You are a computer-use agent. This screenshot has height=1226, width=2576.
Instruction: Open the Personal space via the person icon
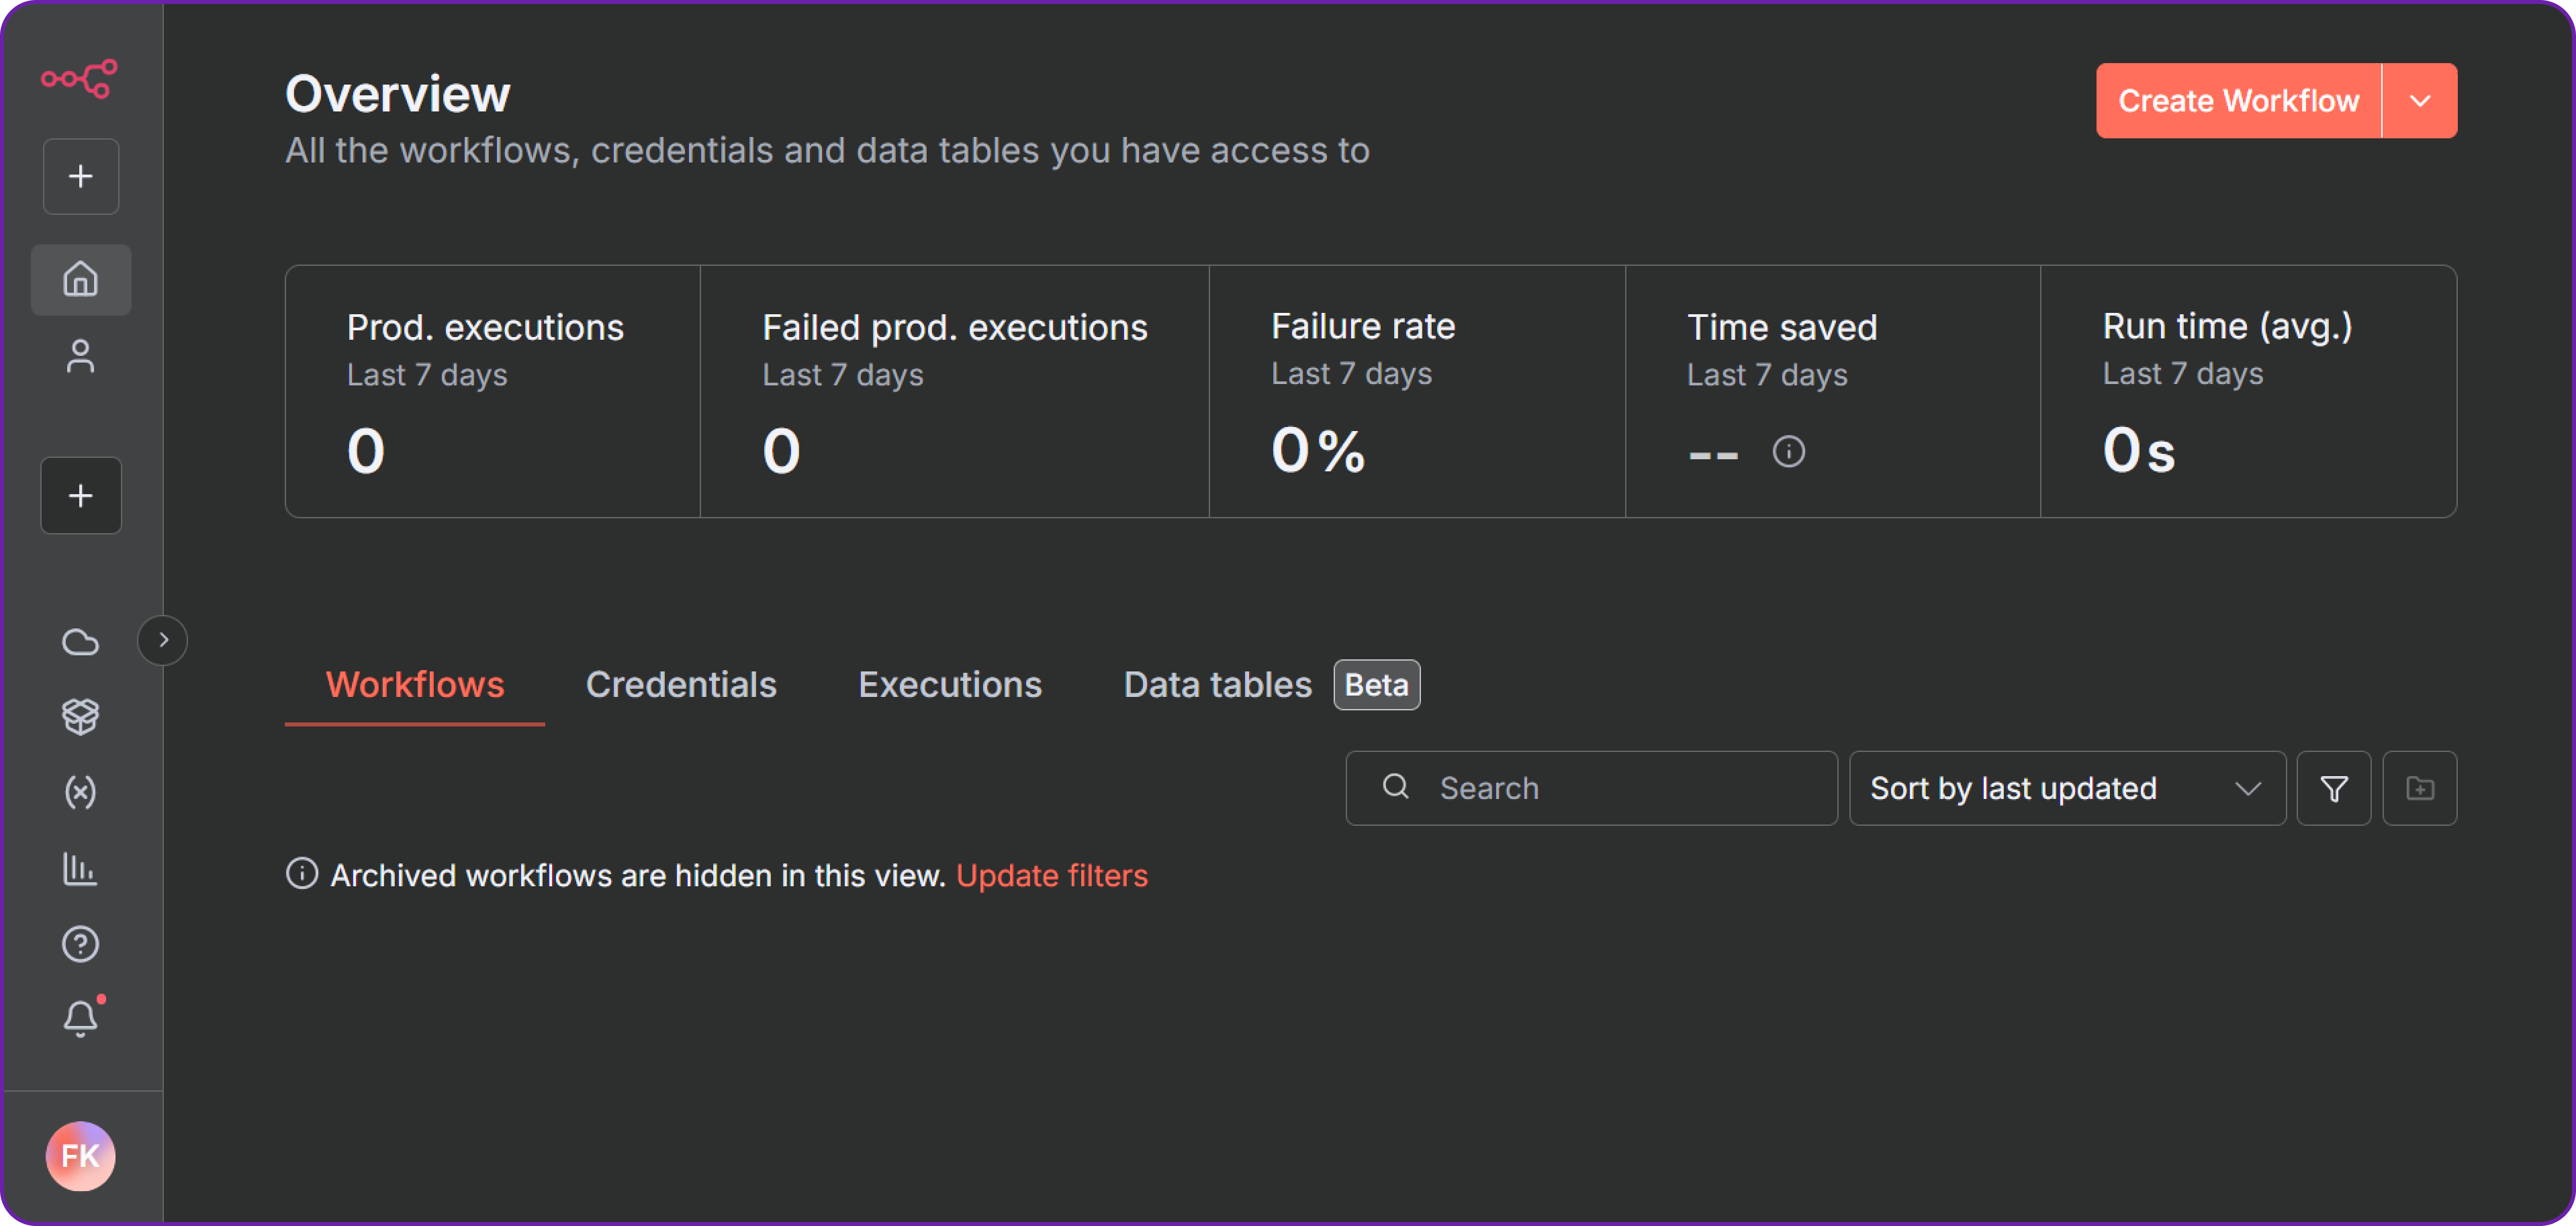80,355
